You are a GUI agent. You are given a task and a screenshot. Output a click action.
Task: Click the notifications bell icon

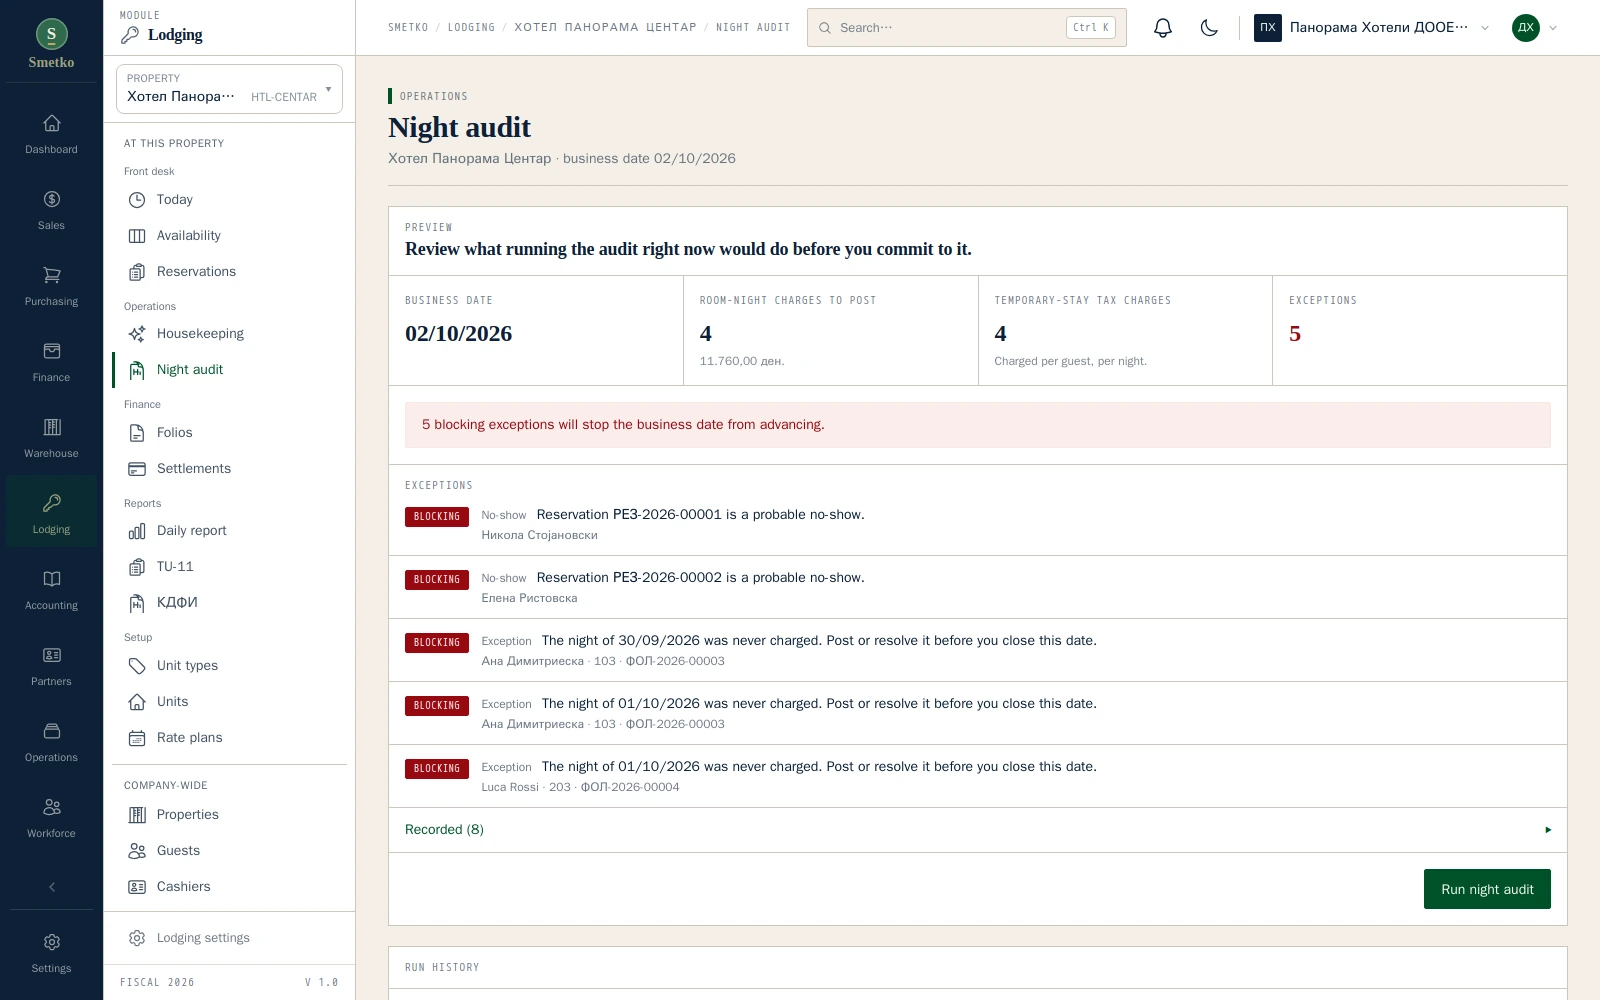(x=1162, y=28)
